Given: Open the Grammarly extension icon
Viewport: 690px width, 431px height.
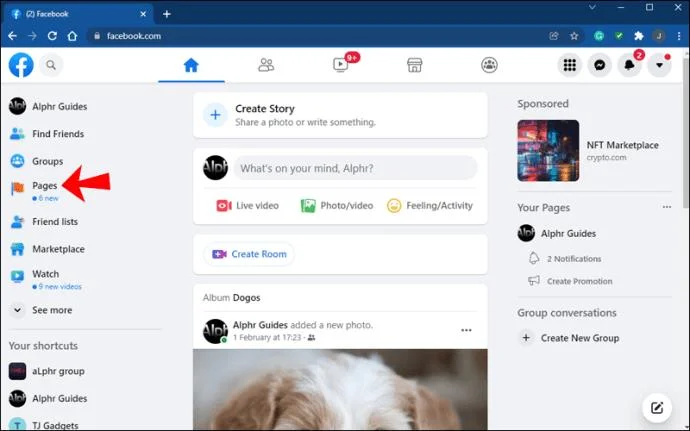Looking at the screenshot, I should [x=599, y=36].
